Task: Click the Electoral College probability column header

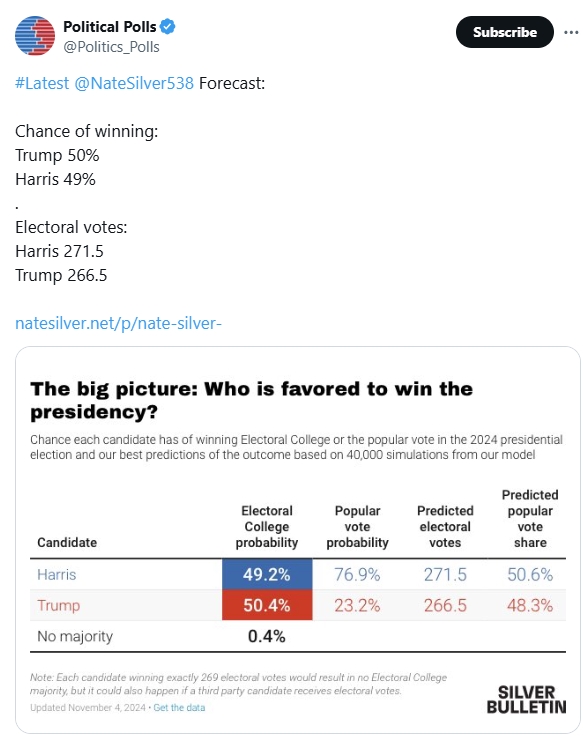Action: coord(267,526)
